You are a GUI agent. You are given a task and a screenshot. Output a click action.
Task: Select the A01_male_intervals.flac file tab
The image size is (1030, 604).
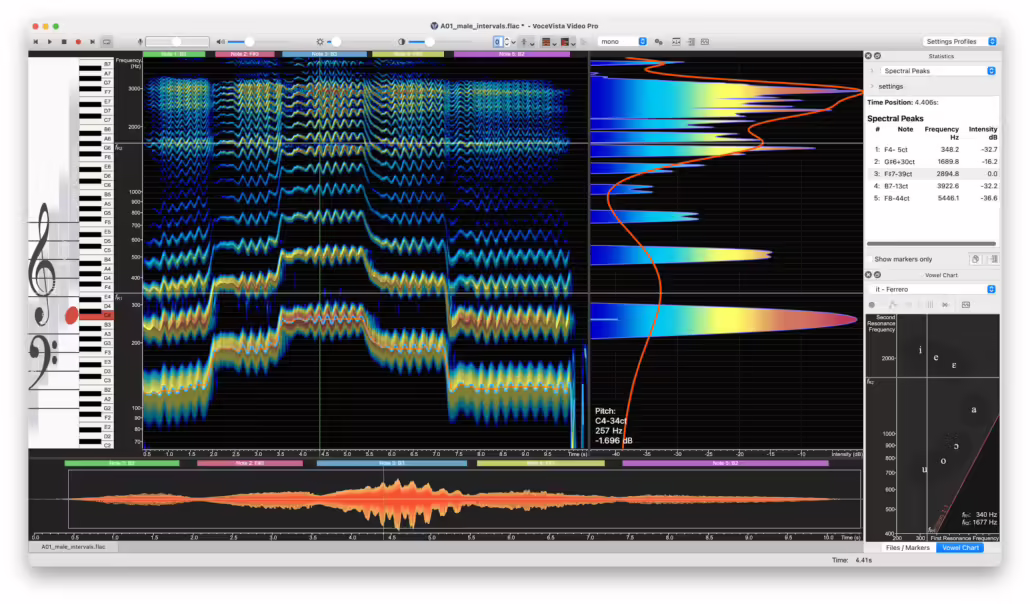74,547
